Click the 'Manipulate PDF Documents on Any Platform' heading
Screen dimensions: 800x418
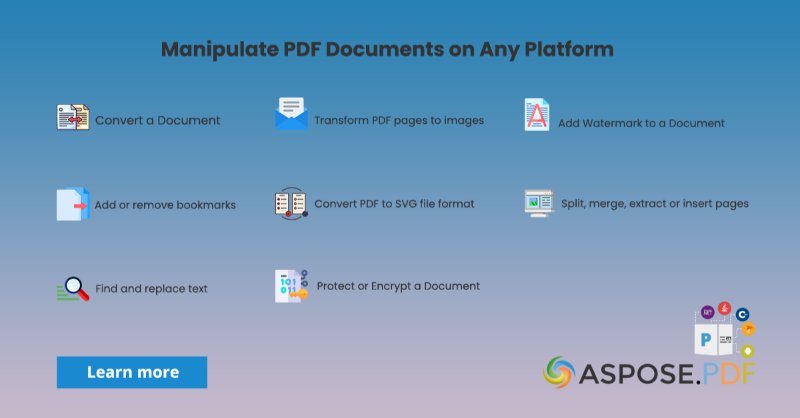(387, 50)
